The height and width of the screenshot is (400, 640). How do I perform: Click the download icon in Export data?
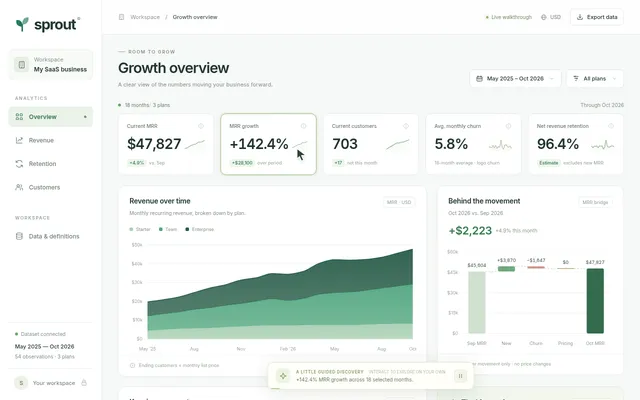580,17
